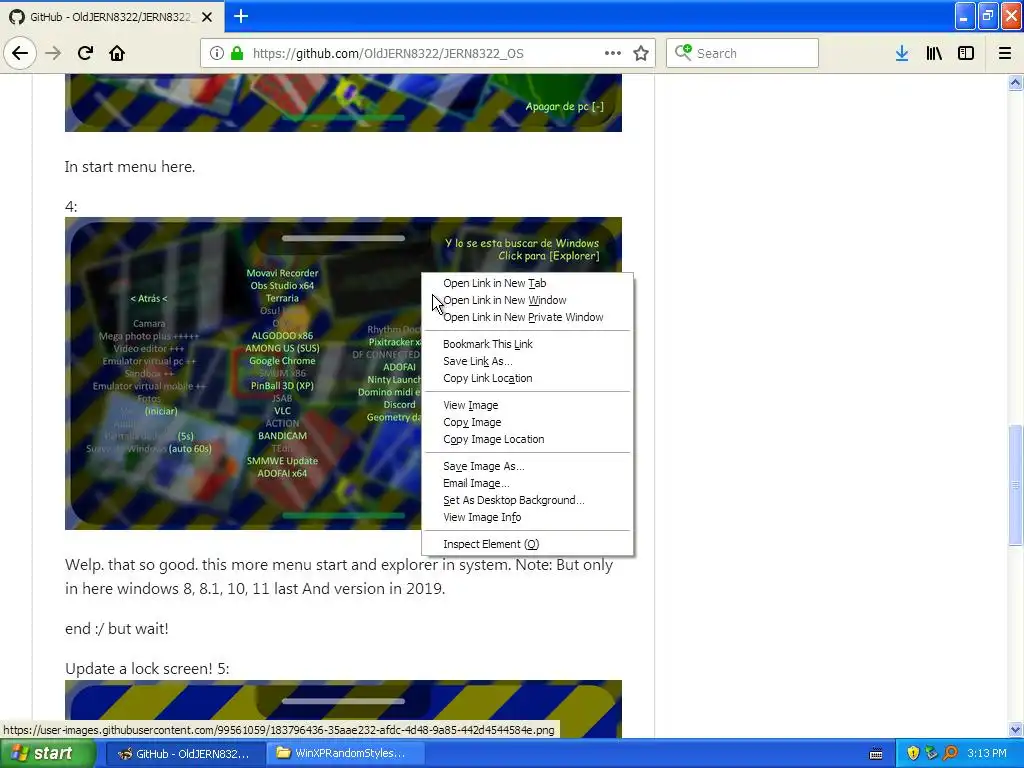Select View Image from context menu

(x=528, y=405)
